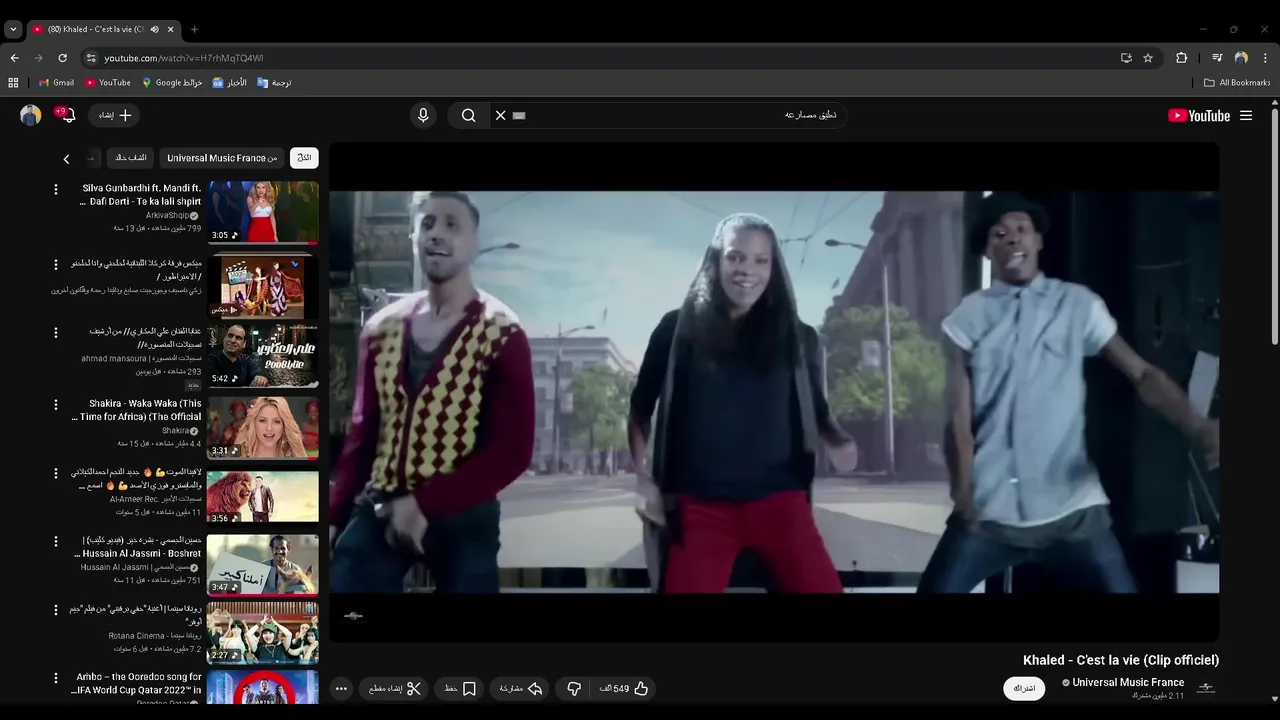This screenshot has height=720, width=1280.
Task: Open Chrome profile avatar
Action: [1241, 58]
